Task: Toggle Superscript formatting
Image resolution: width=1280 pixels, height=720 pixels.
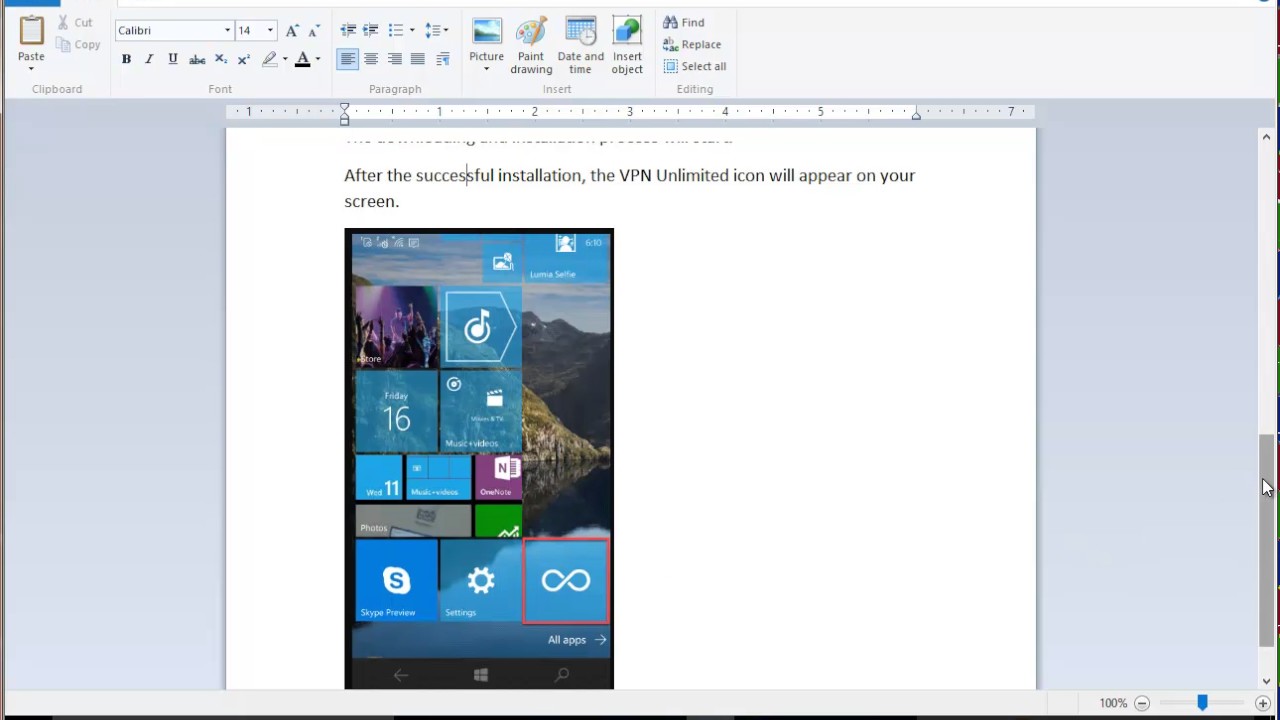Action: pyautogui.click(x=244, y=59)
